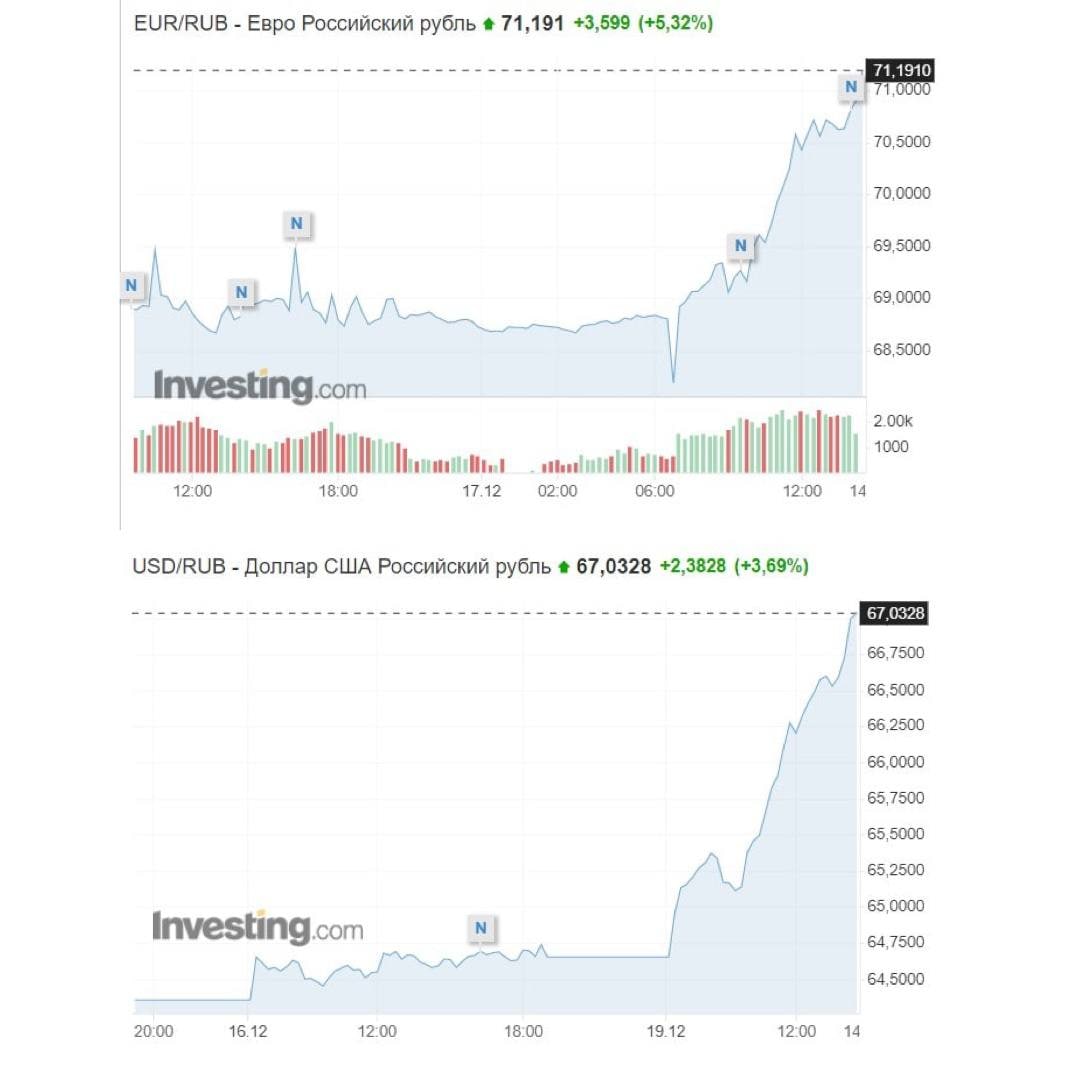Click the leftmost N news marker on EUR/RUB chart
1071x1071 pixels.
131,285
